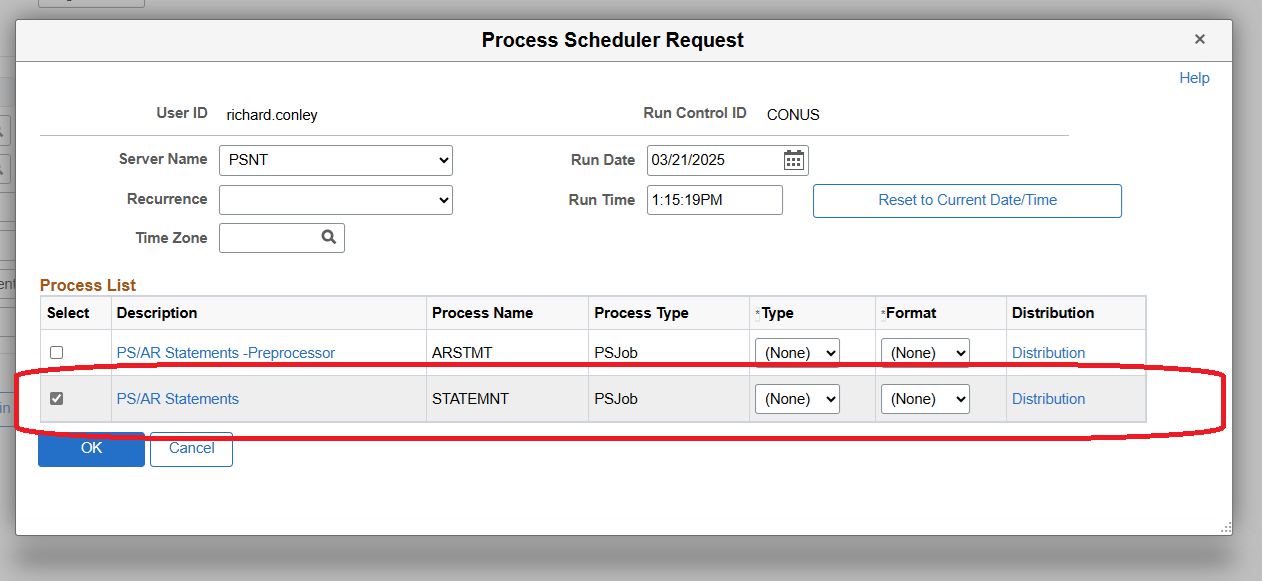1262x581 pixels.
Task: Open Type dropdown for ARSTMT row
Action: [798, 353]
